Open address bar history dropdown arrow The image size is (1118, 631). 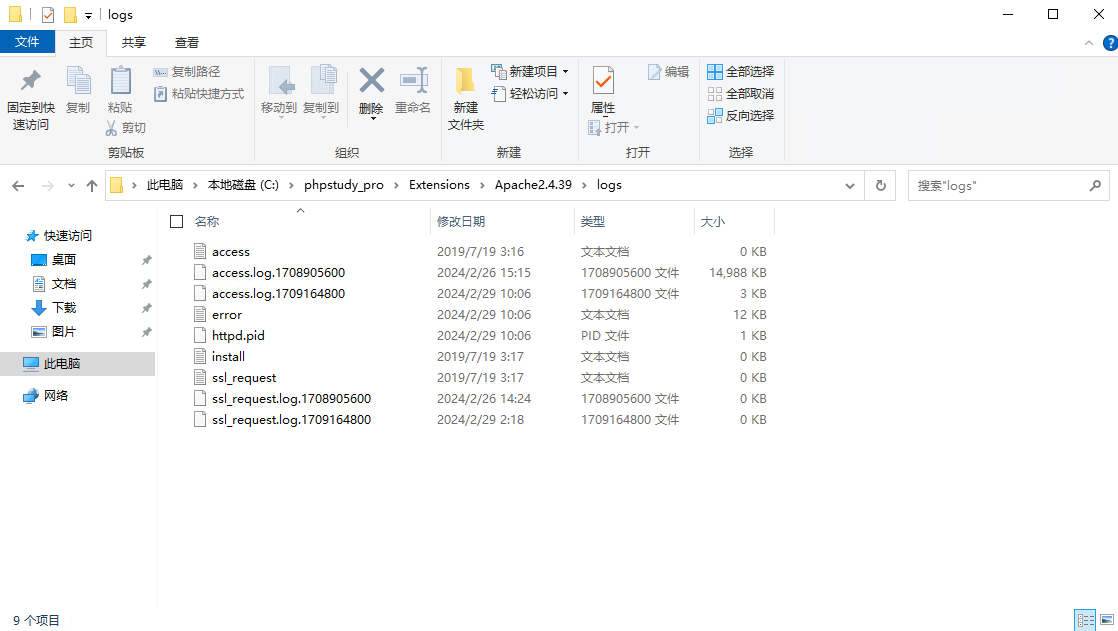pyautogui.click(x=849, y=185)
